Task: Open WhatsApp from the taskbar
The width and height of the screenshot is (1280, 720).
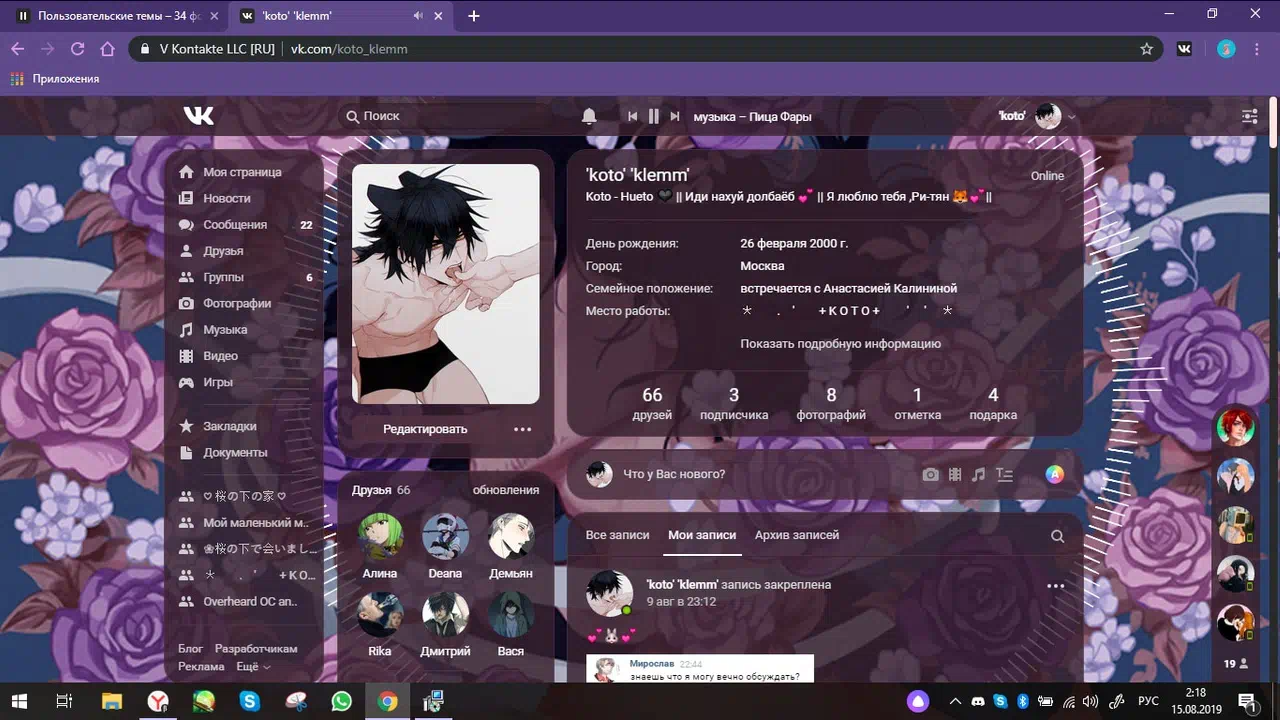Action: (x=342, y=701)
